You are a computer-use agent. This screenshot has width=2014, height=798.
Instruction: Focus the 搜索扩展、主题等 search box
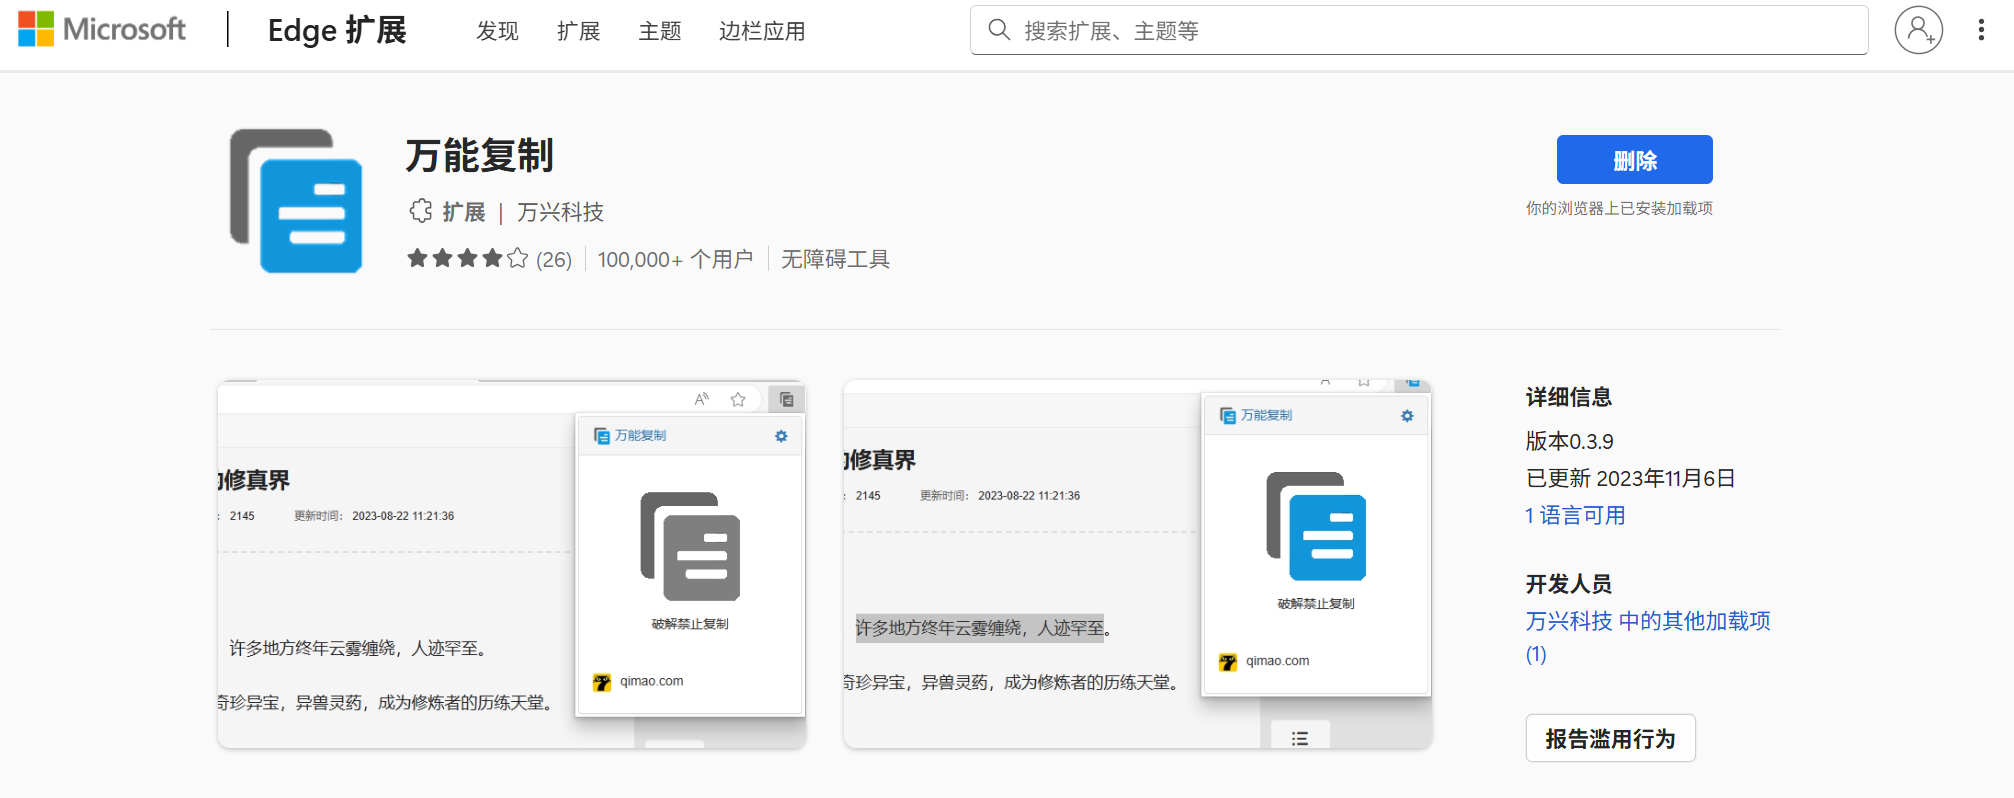point(1419,30)
